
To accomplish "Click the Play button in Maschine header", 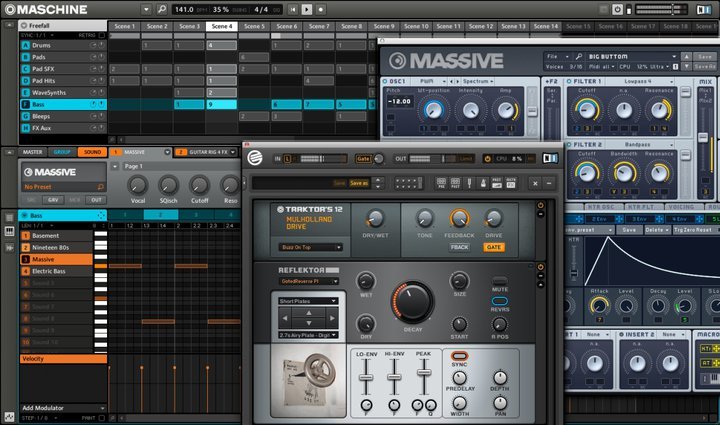I will [x=307, y=9].
